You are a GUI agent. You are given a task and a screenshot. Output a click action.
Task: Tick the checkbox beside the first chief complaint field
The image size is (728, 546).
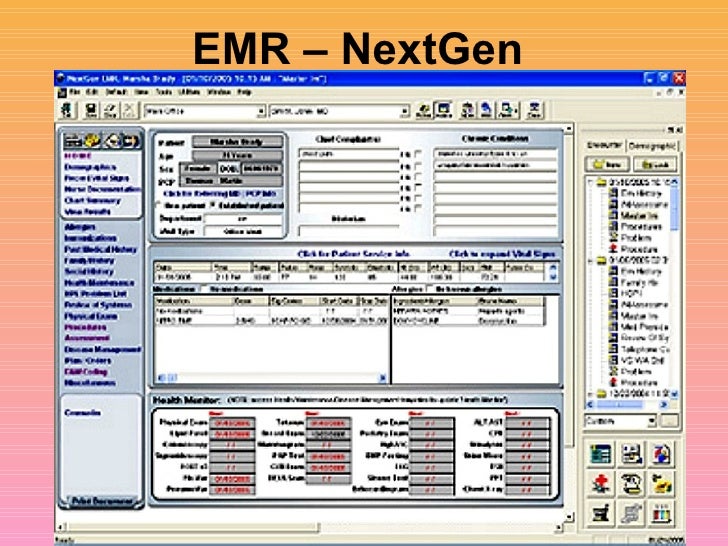418,154
